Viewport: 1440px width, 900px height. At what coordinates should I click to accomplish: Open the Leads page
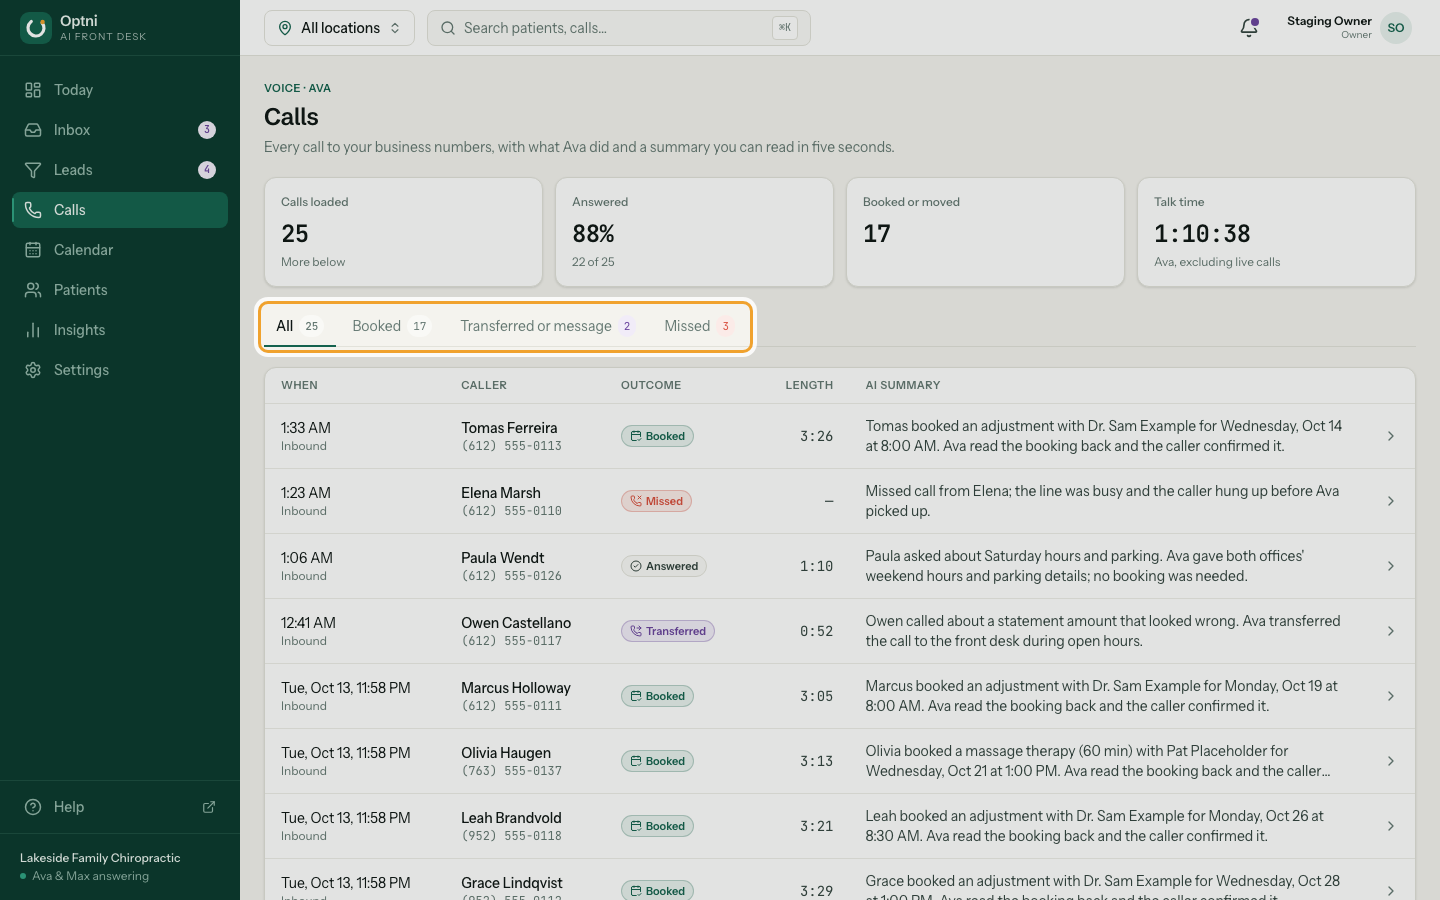[120, 170]
